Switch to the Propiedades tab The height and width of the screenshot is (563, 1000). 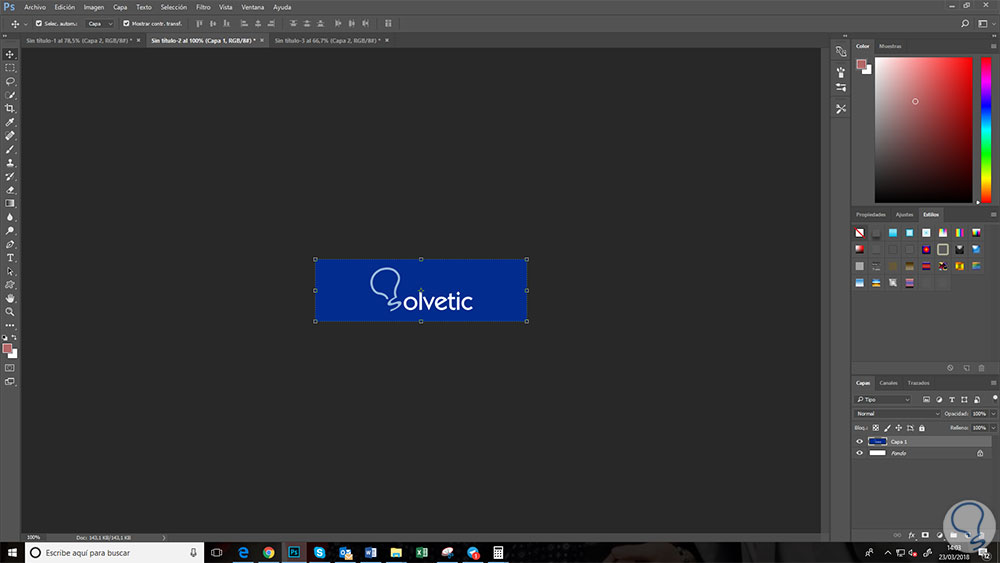(x=871, y=215)
